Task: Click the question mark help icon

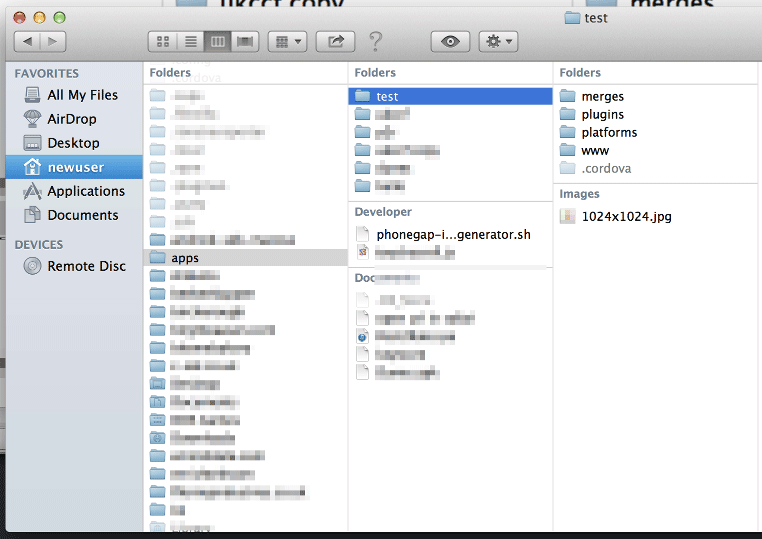Action: coord(375,41)
